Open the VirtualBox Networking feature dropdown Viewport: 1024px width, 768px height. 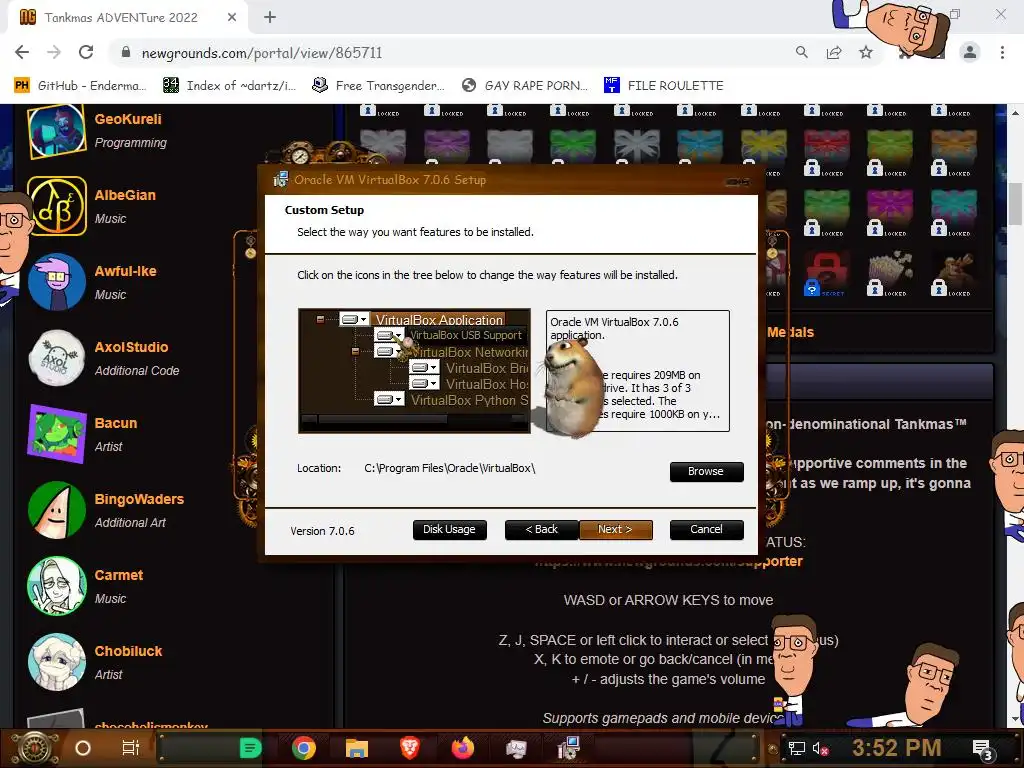click(389, 351)
